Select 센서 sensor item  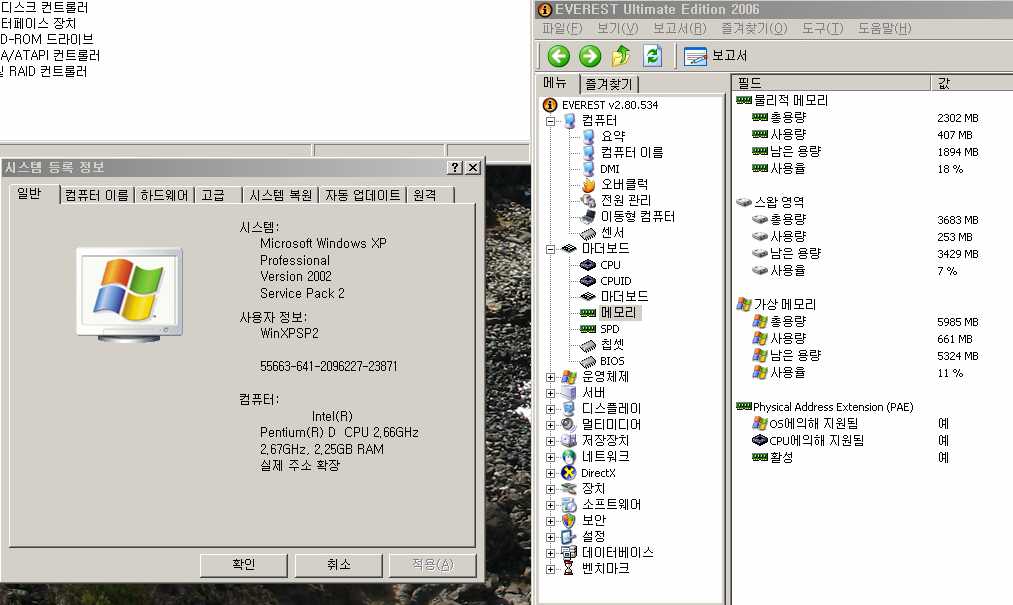point(612,233)
